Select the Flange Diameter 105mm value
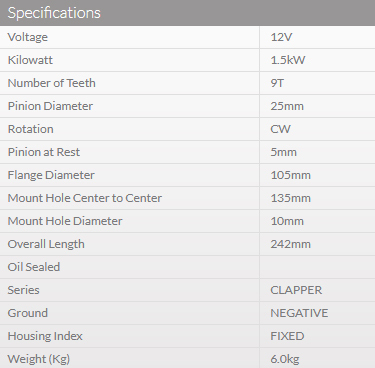The width and height of the screenshot is (375, 368). 290,175
